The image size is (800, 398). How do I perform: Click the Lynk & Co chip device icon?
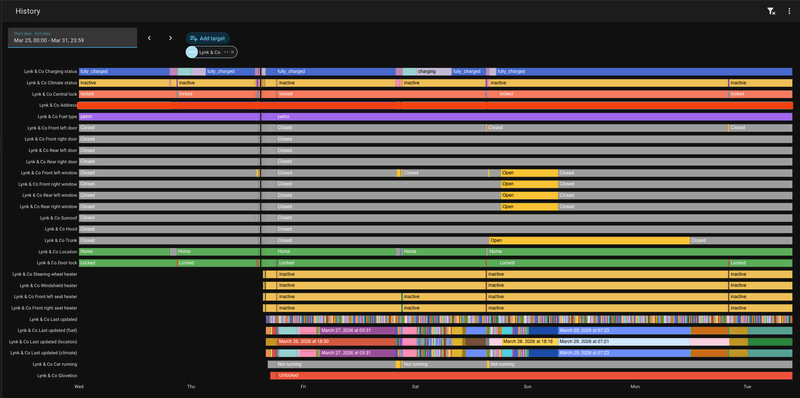pos(191,52)
